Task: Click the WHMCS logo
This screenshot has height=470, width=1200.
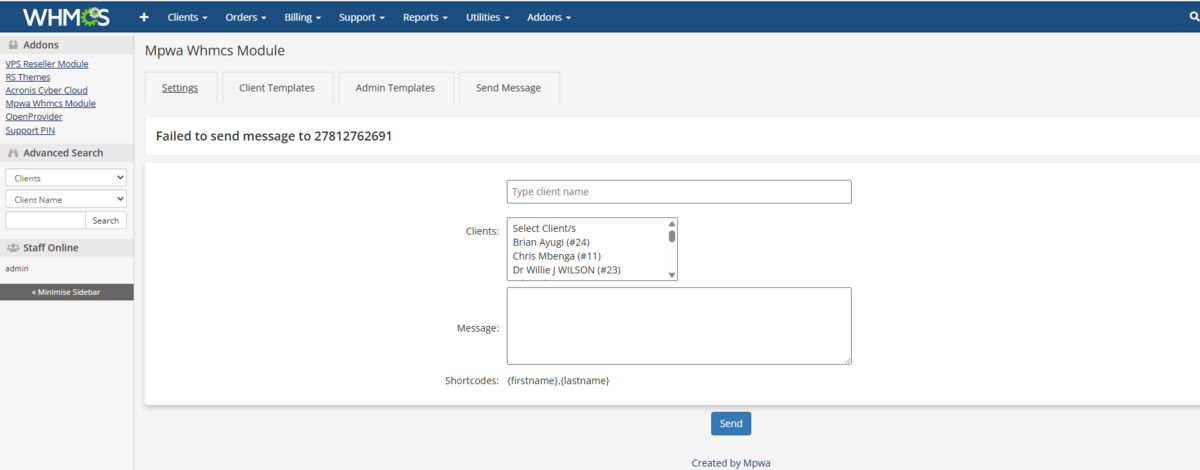Action: click(x=65, y=17)
